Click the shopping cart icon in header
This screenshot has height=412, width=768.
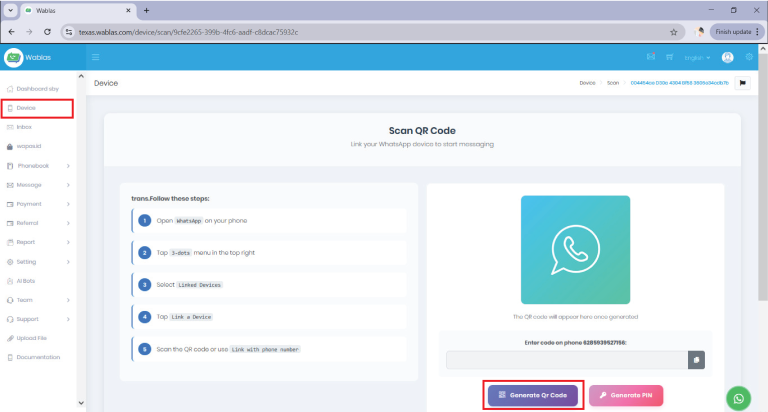670,58
